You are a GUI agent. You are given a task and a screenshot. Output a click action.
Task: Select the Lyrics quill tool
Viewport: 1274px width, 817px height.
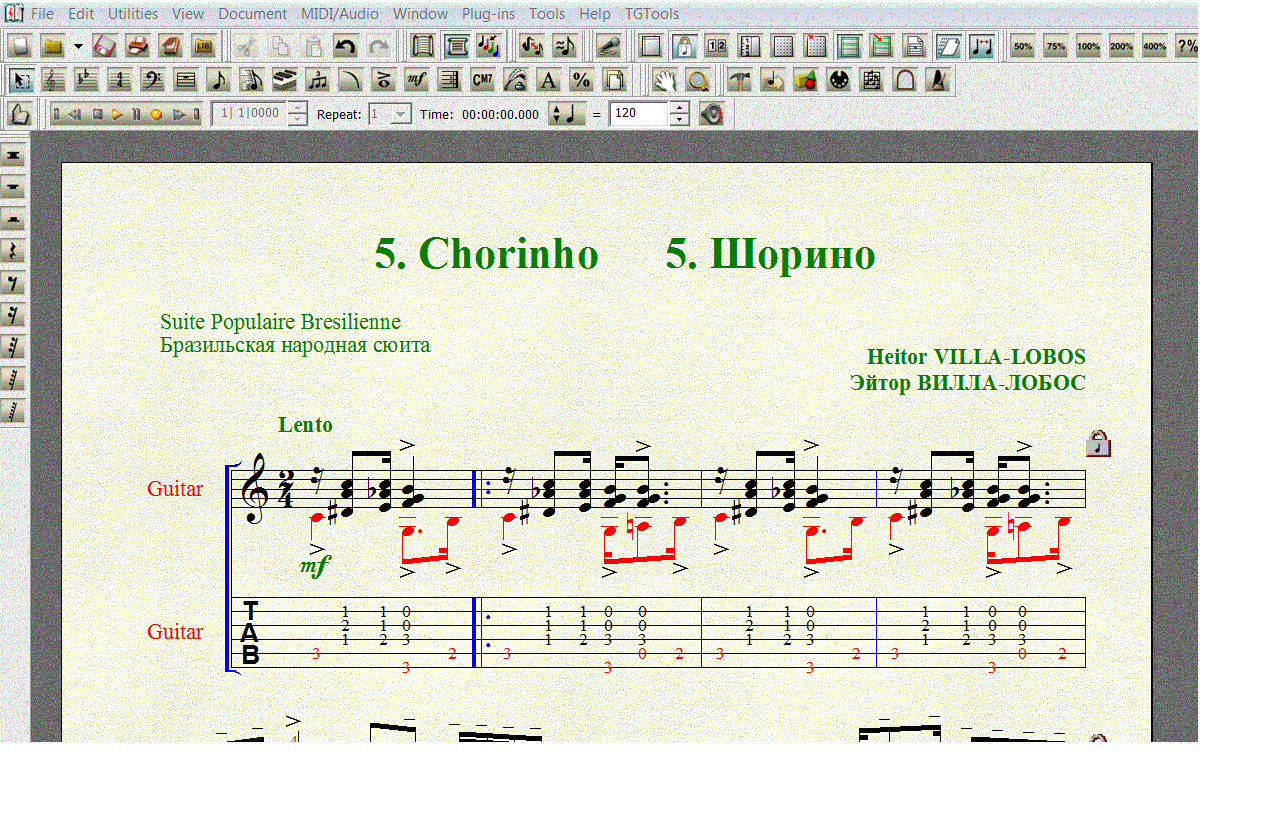[516, 80]
